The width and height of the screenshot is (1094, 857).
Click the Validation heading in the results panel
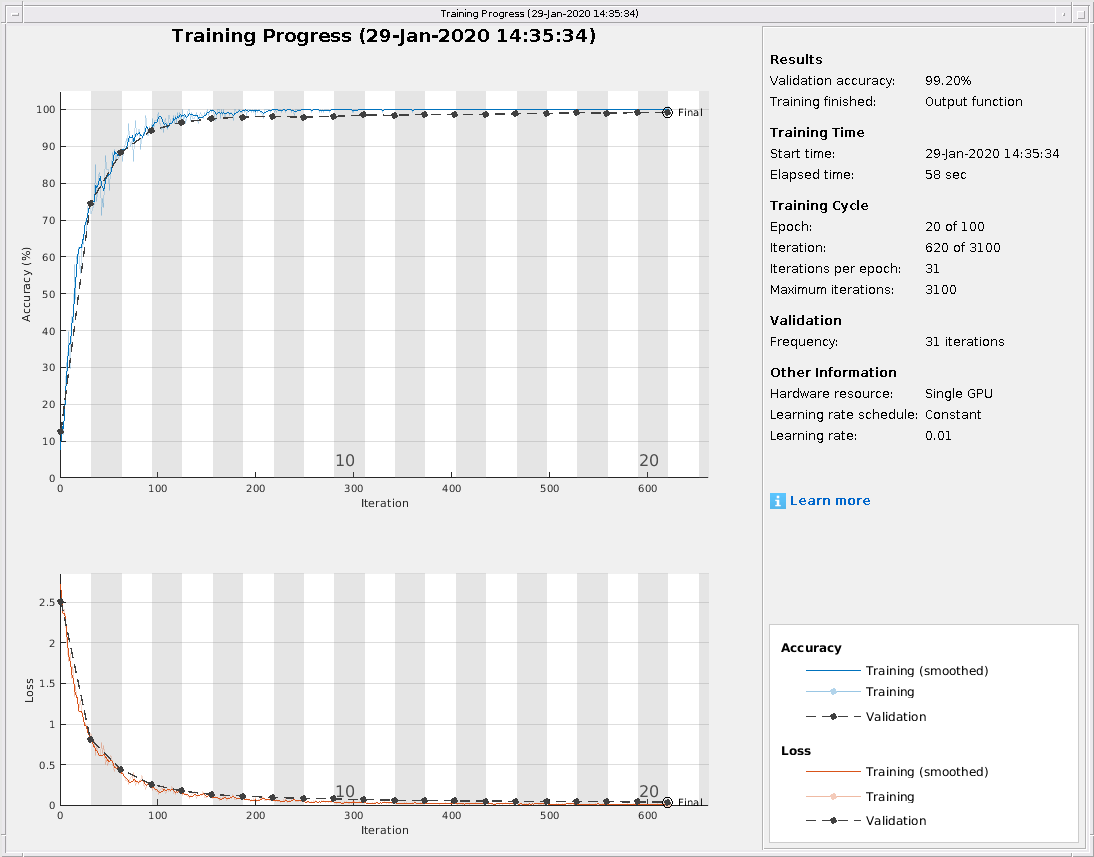tap(806, 320)
